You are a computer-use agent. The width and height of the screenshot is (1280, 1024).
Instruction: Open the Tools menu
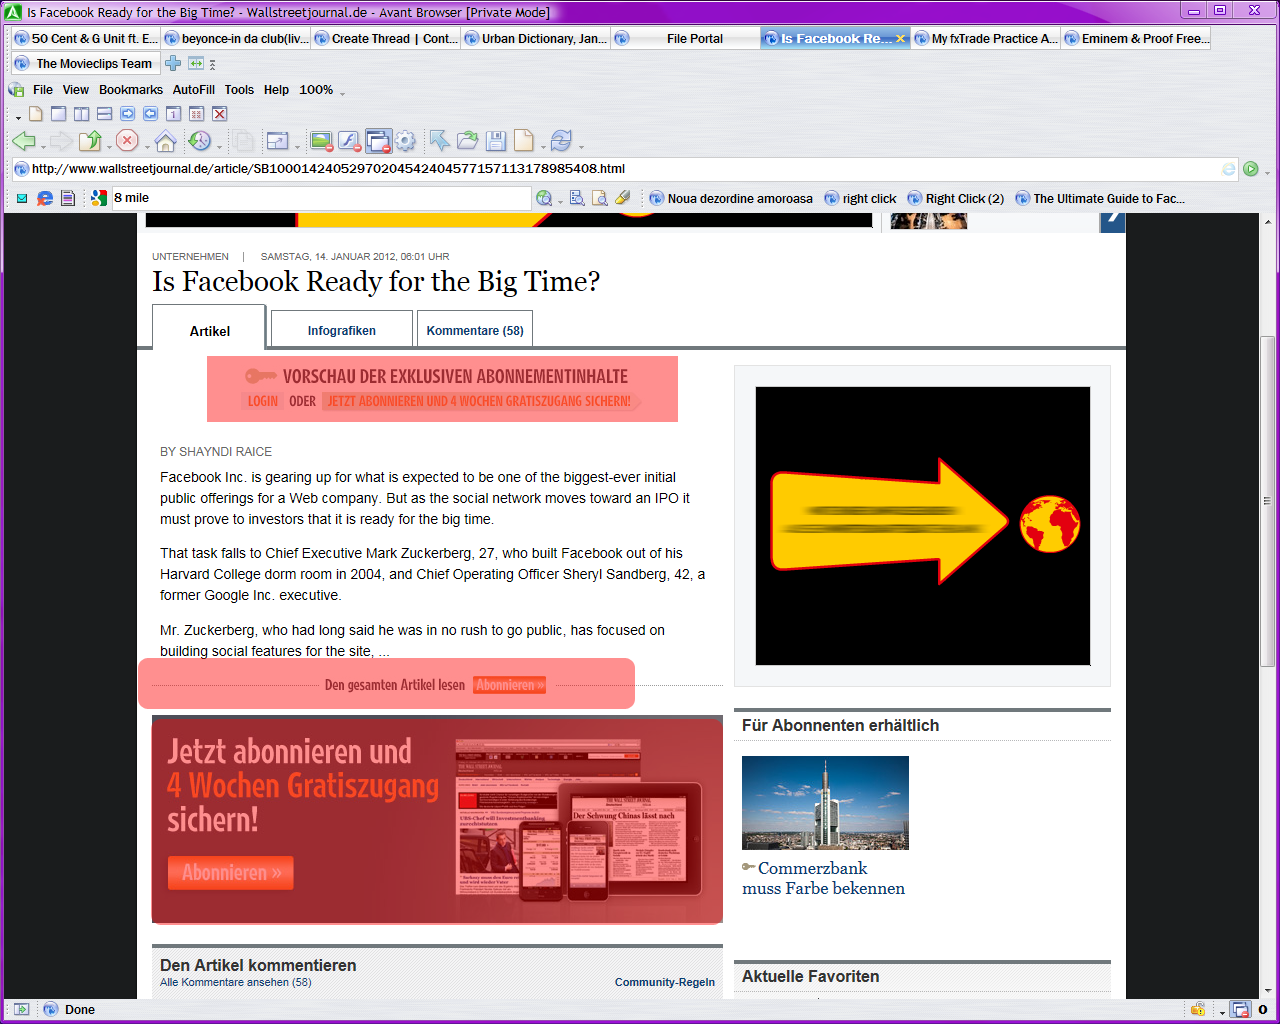click(x=239, y=90)
